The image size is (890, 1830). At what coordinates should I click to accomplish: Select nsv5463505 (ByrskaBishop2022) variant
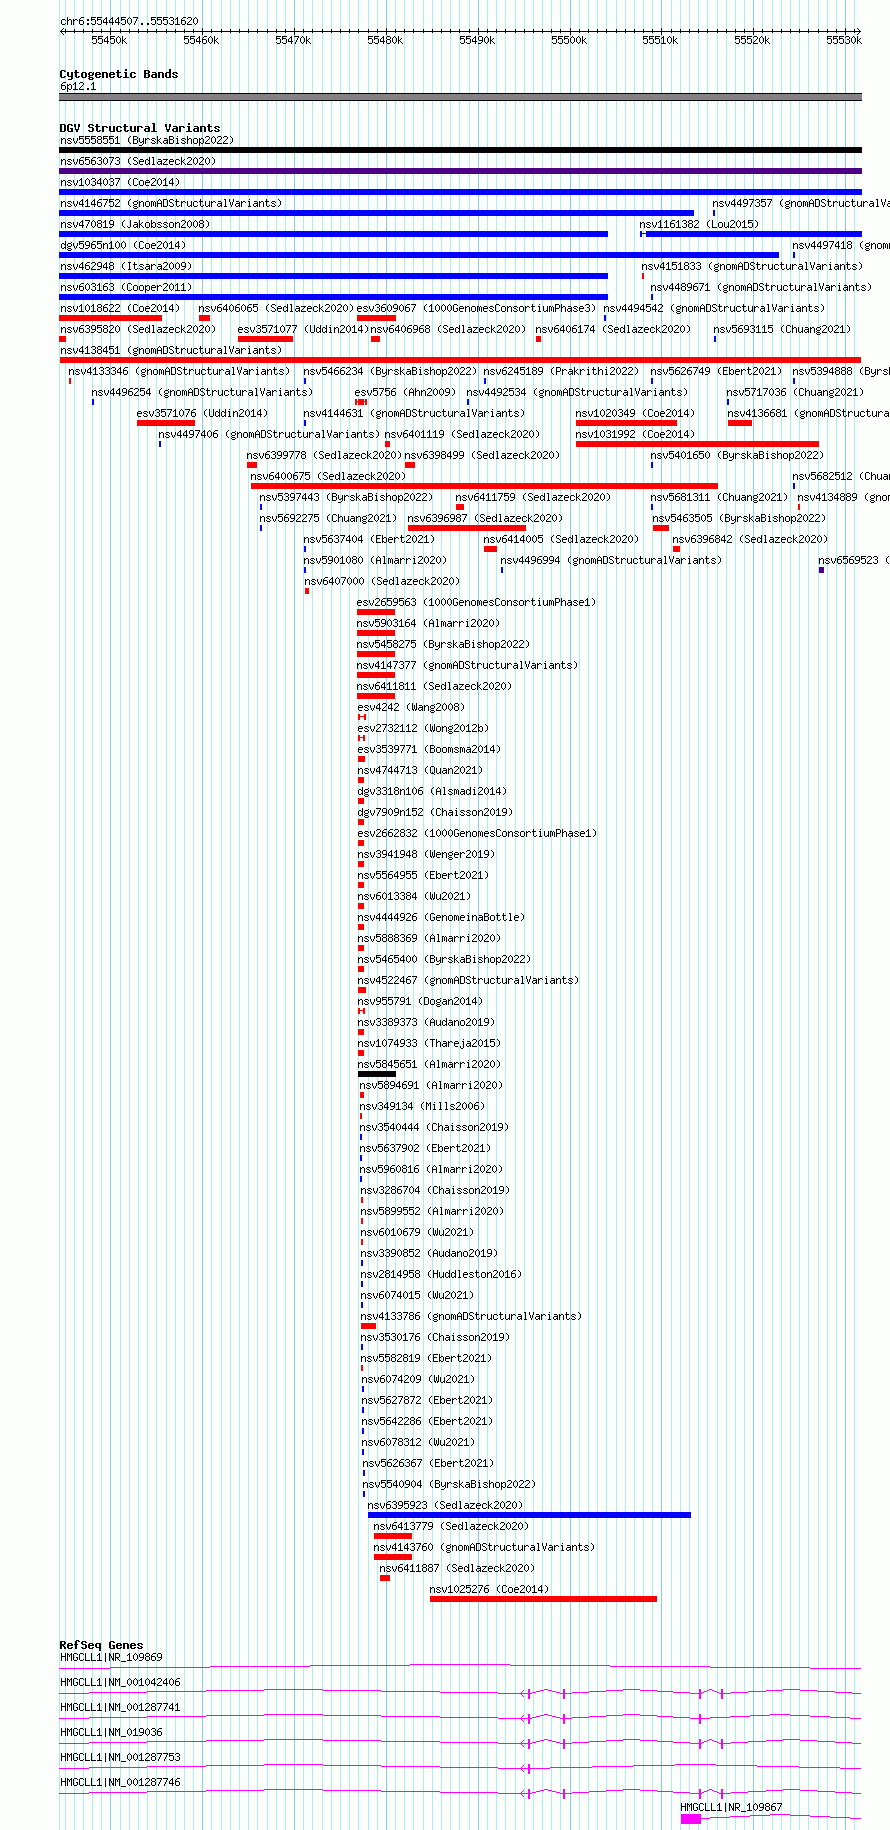(x=740, y=518)
